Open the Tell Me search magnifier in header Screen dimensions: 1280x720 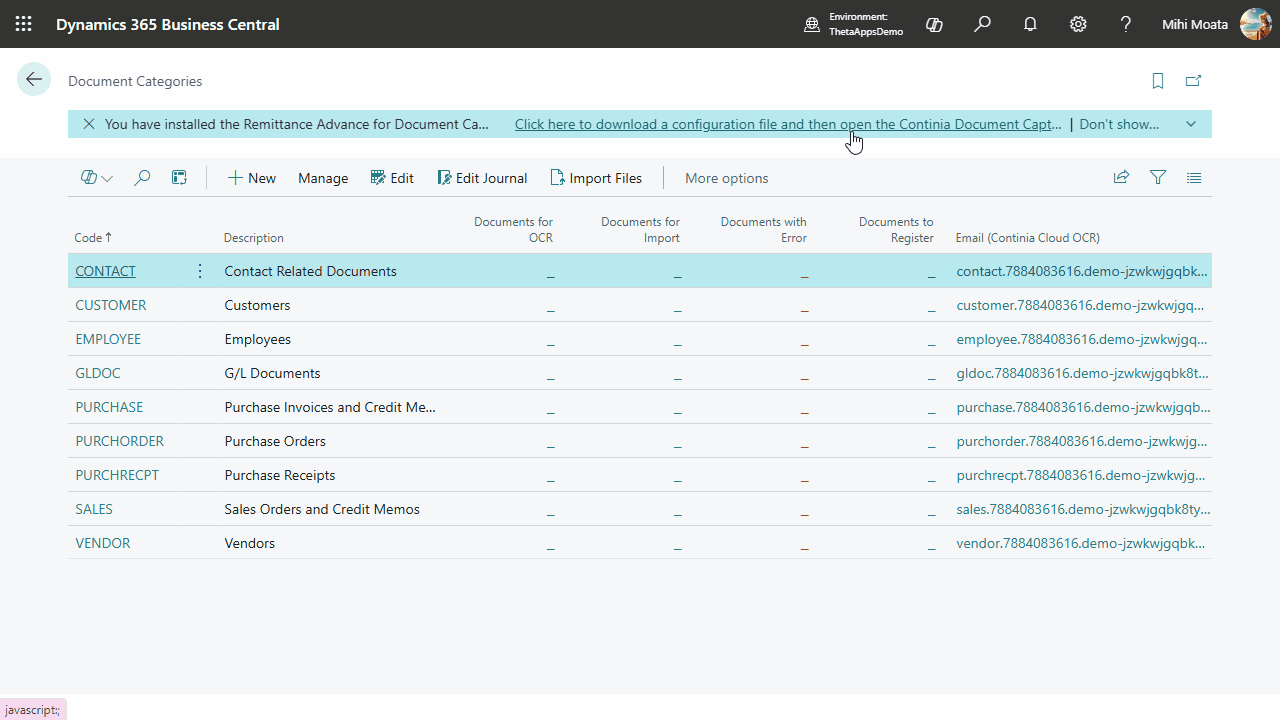(983, 24)
